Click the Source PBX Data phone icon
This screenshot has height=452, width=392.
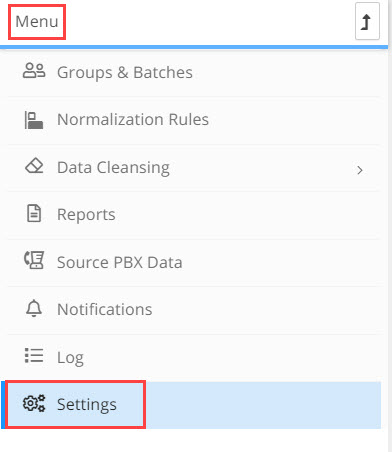tap(34, 260)
